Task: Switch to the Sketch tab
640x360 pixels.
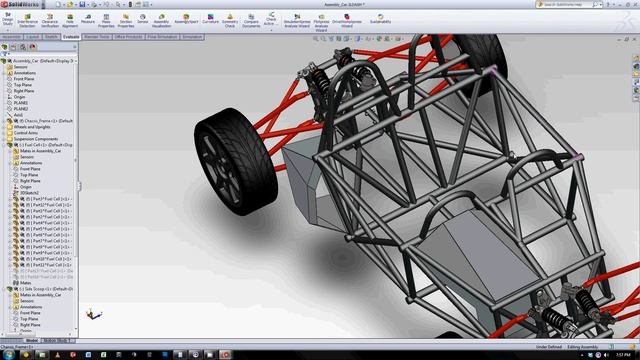Action: 51,37
